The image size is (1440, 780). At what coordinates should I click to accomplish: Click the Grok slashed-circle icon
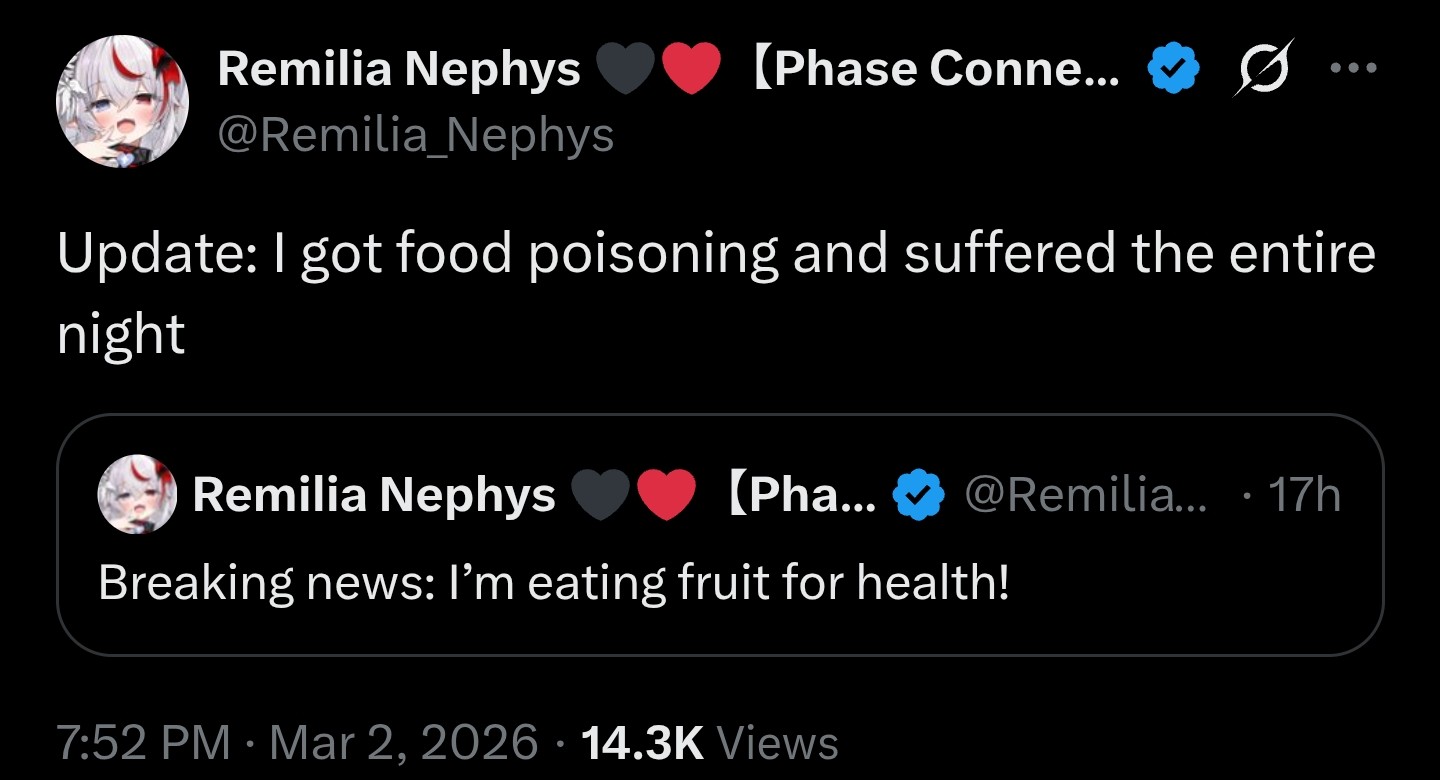pos(1263,68)
